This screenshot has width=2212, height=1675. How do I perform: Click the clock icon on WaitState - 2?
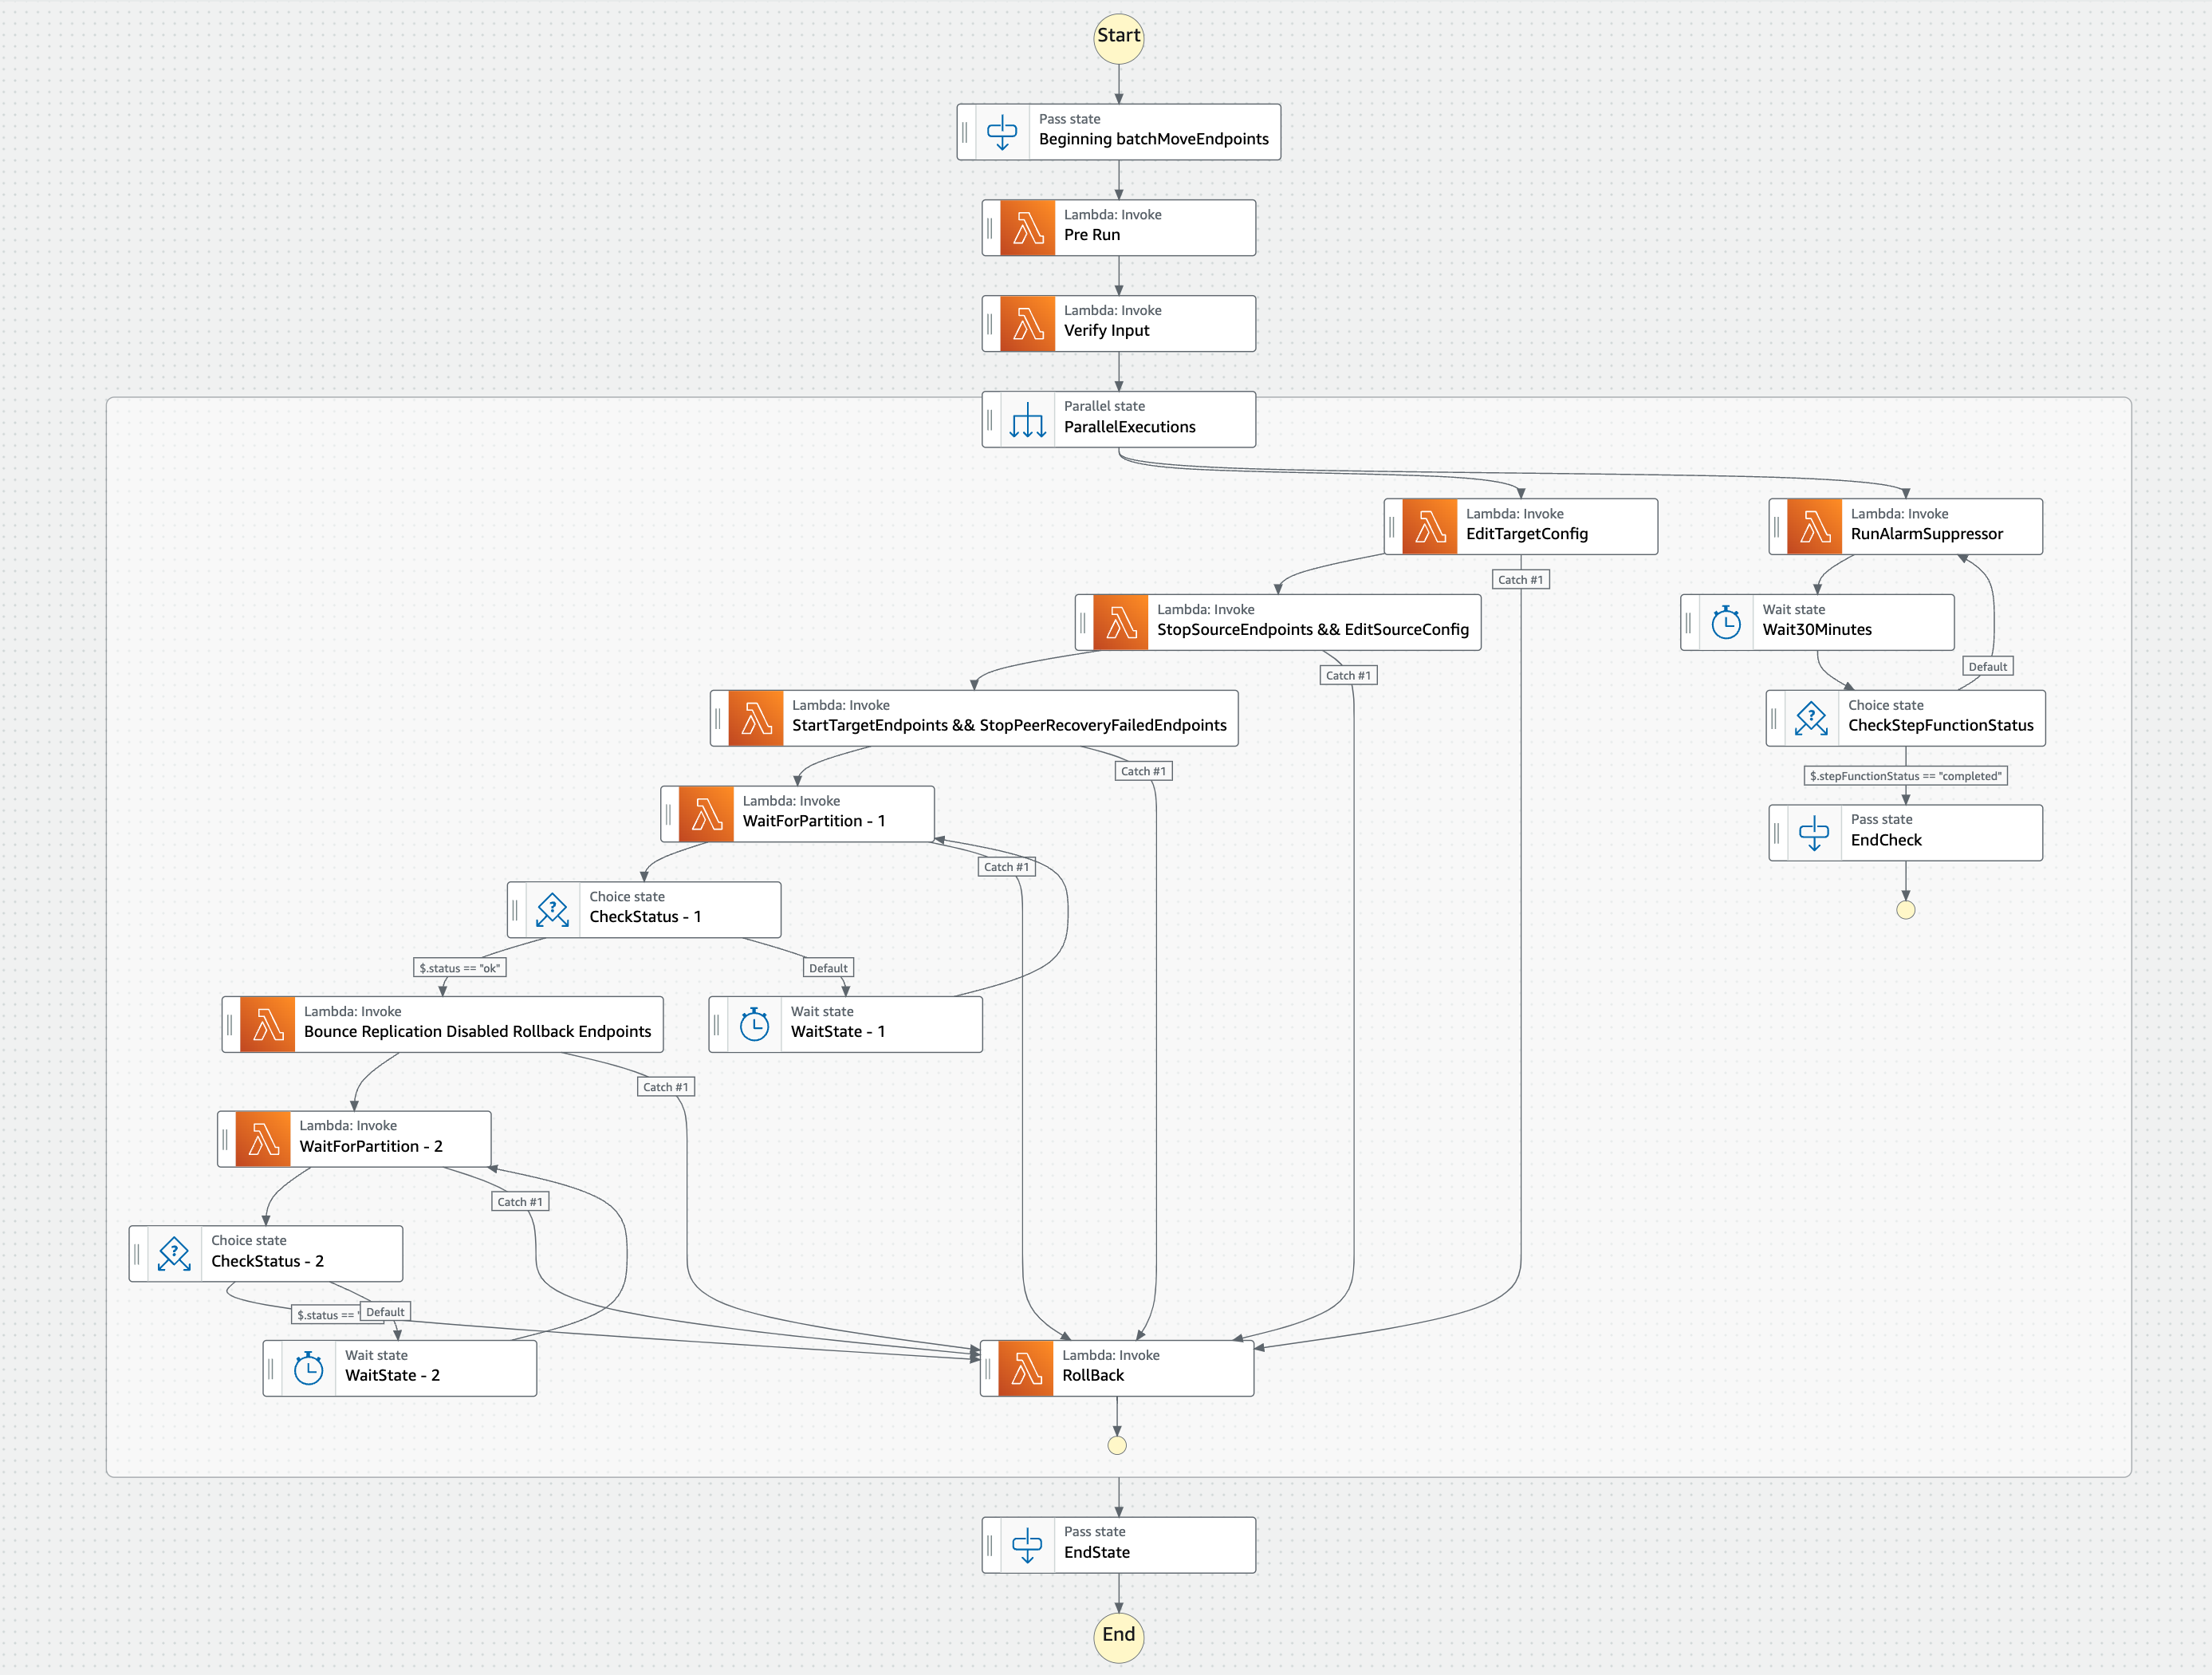[308, 1369]
